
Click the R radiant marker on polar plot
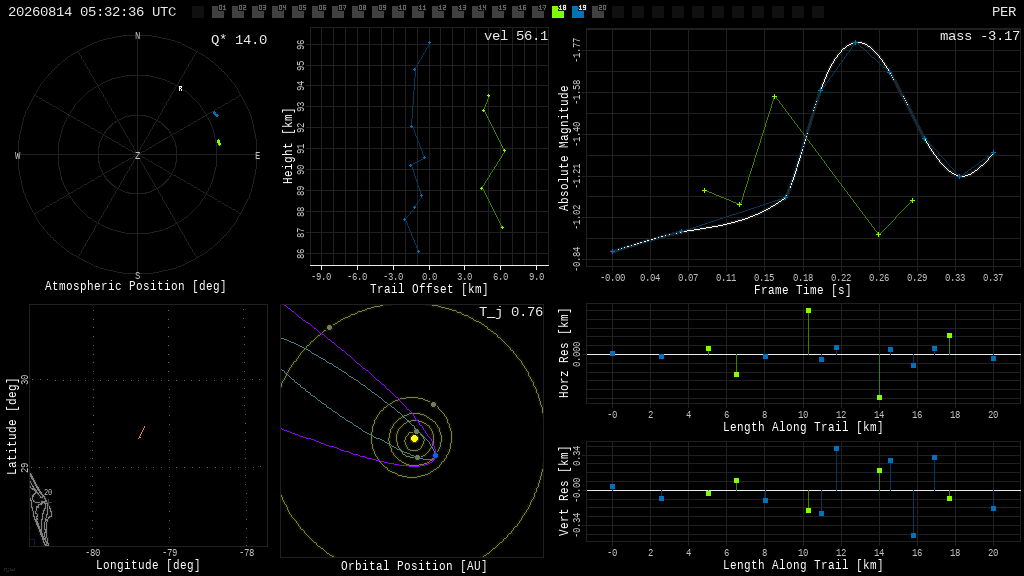click(181, 89)
